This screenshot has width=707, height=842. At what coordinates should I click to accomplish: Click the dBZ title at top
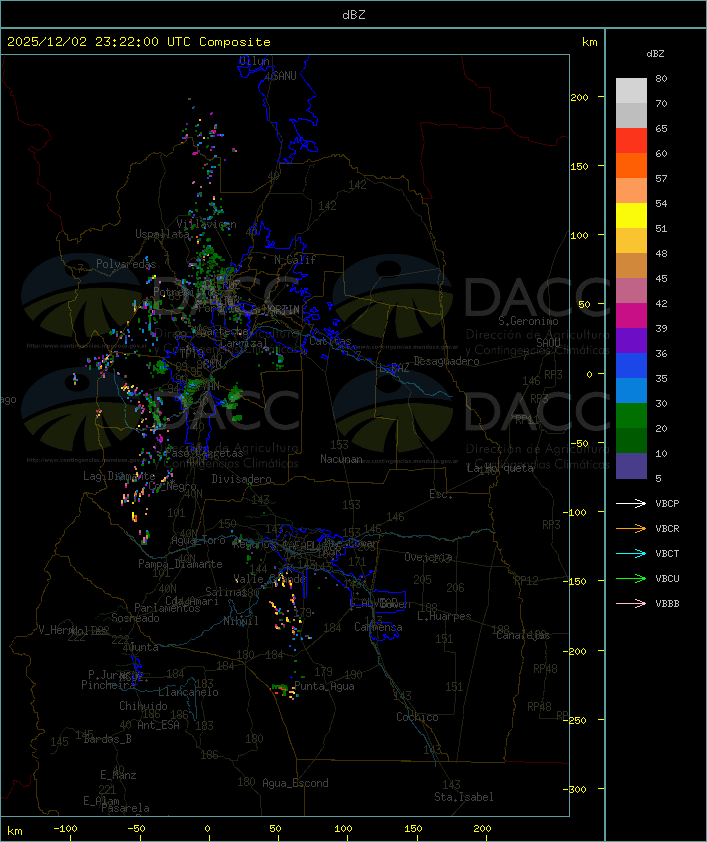coord(354,15)
